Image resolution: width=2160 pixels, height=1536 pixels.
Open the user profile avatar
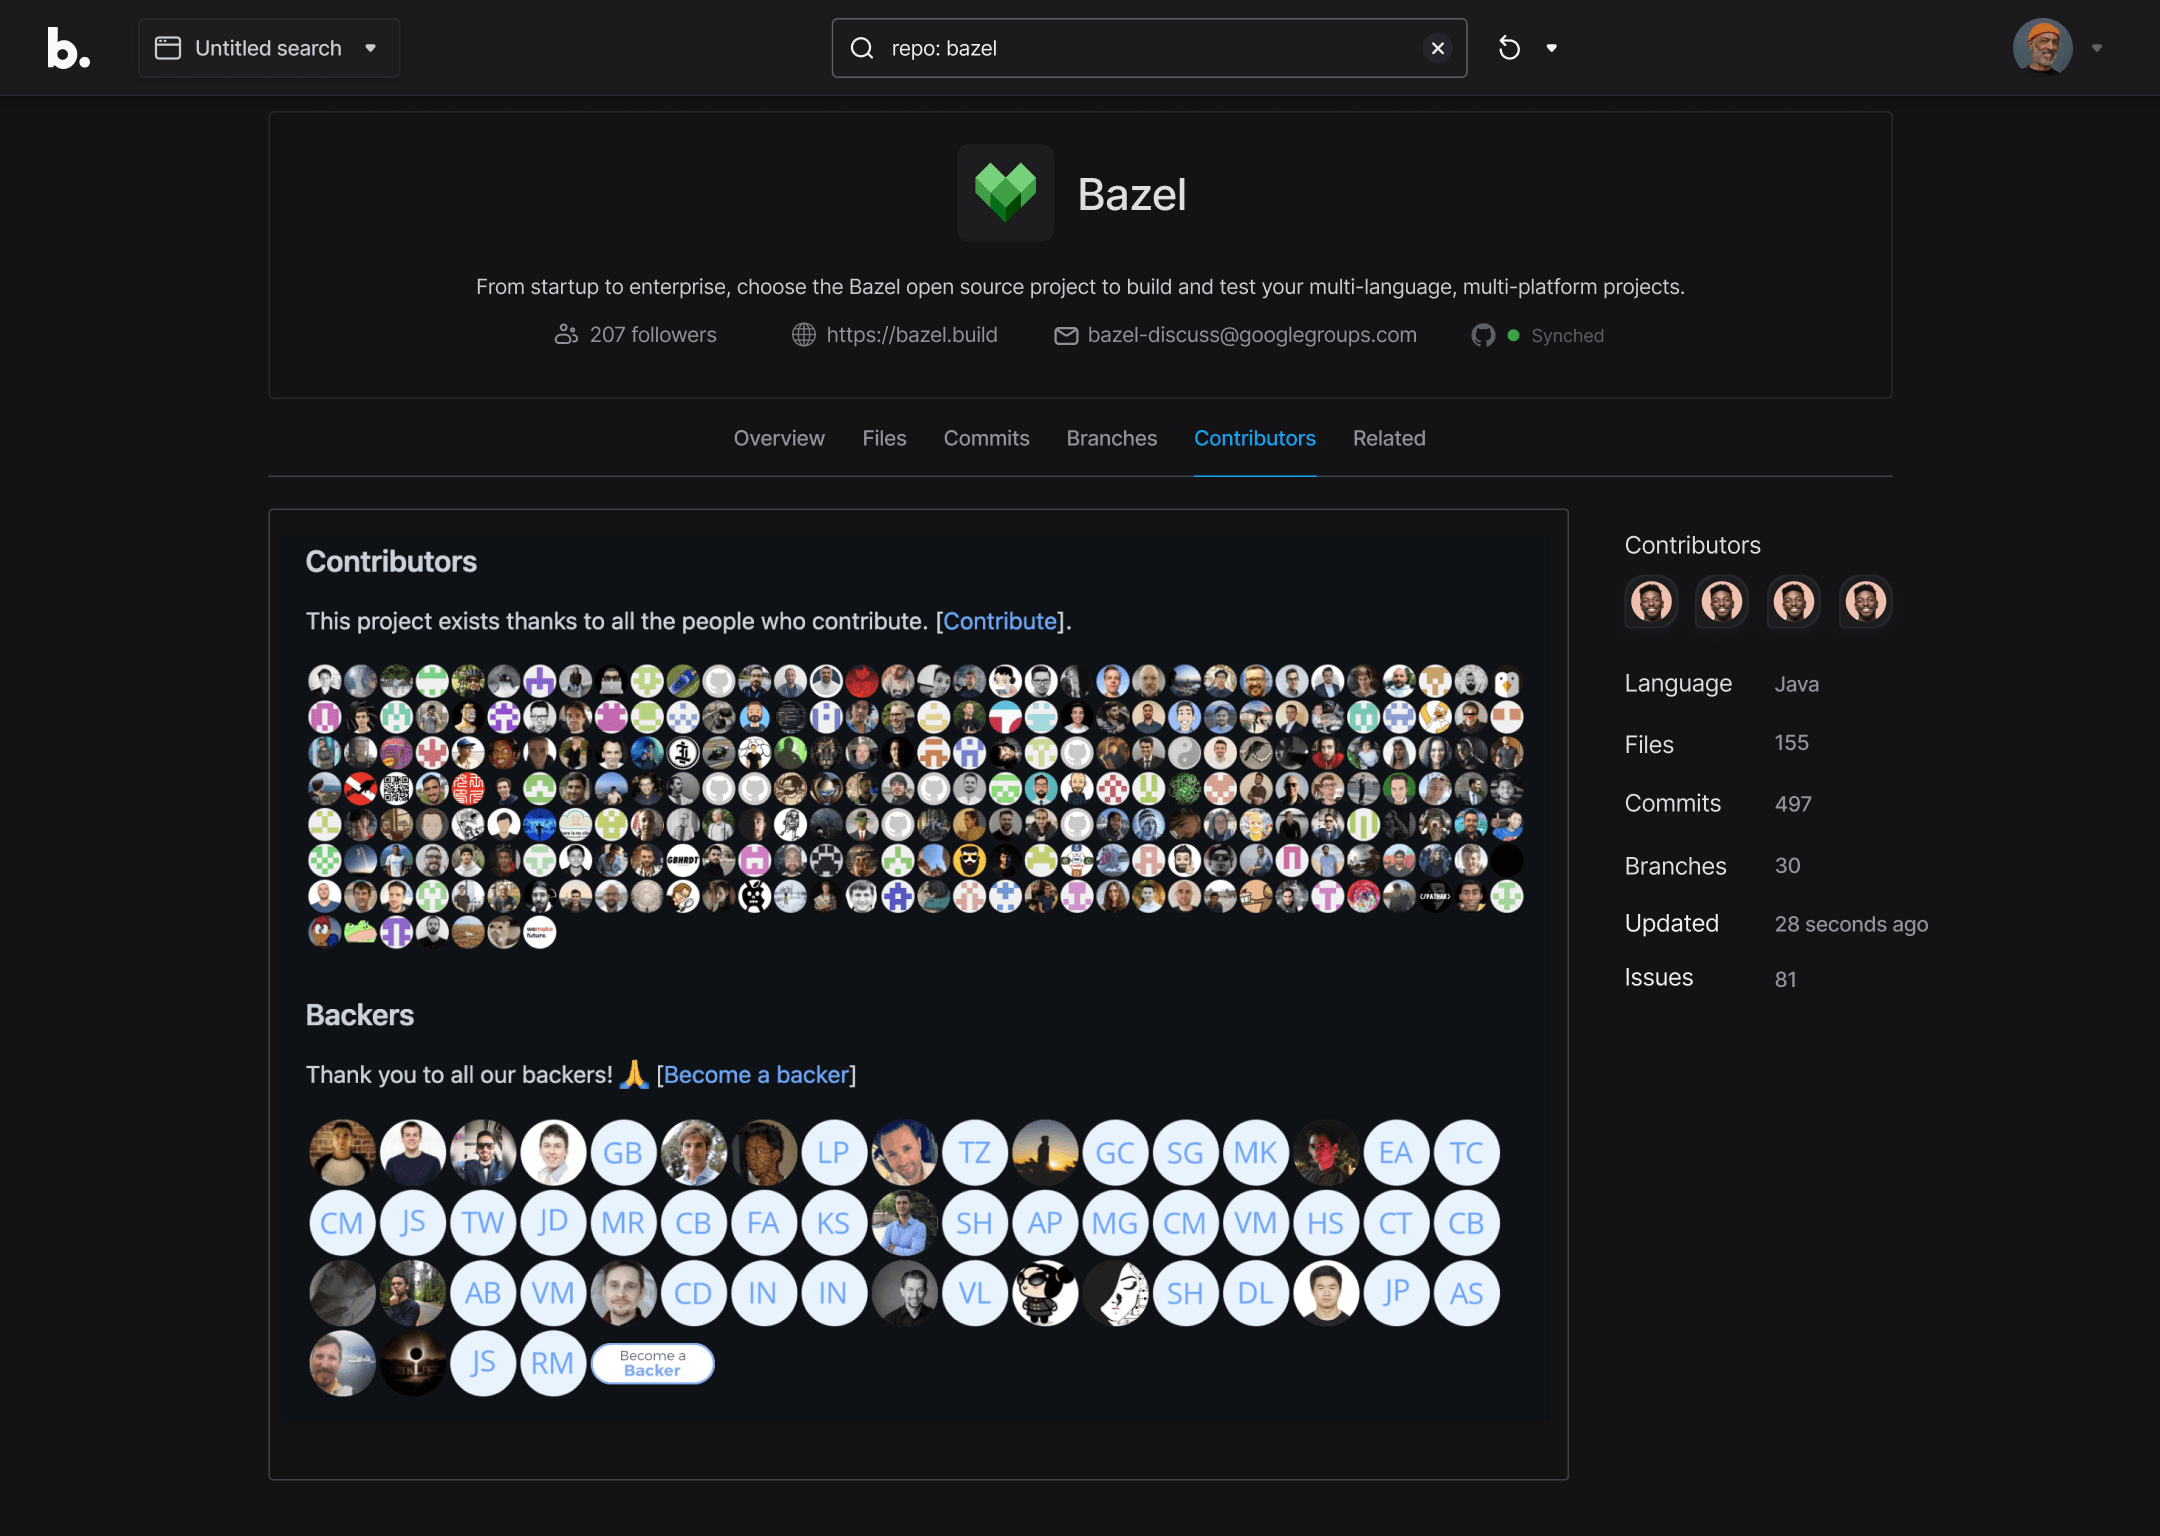point(2042,47)
